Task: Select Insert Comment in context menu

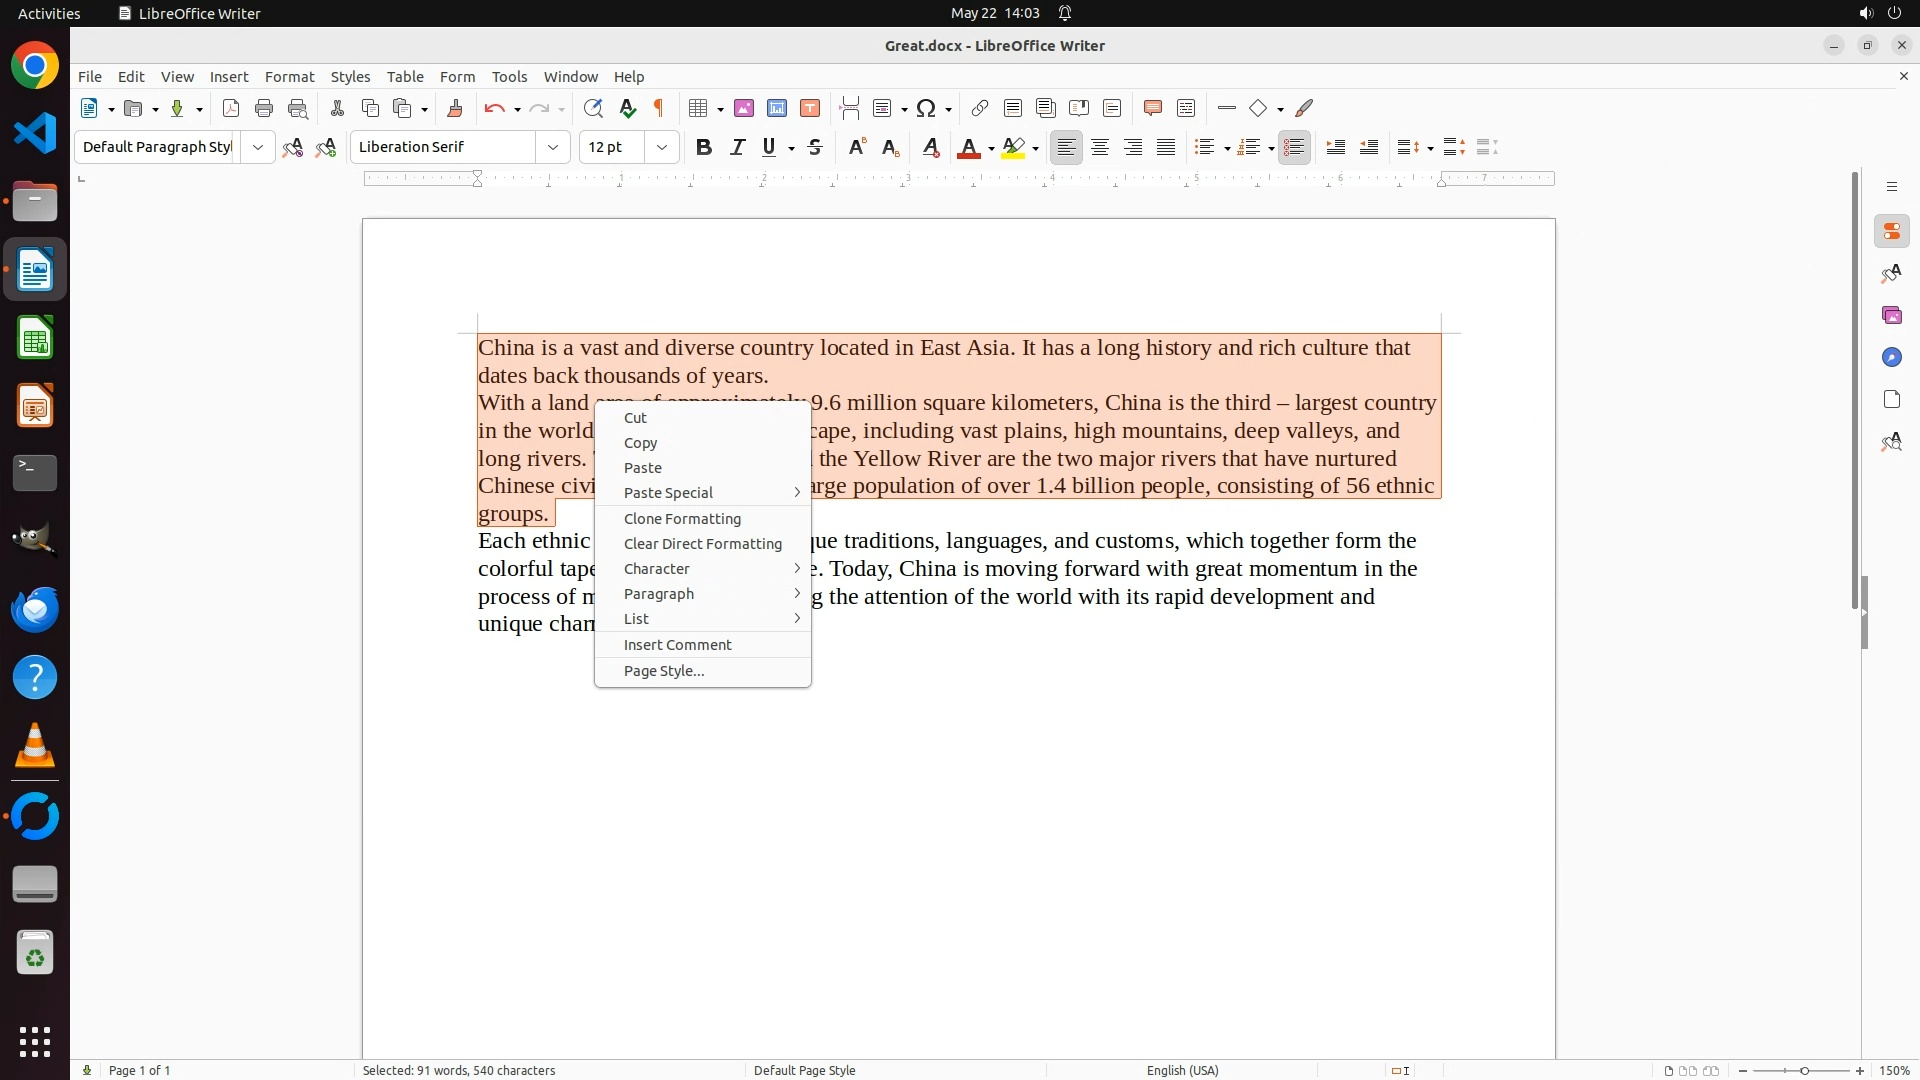Action: pos(677,644)
